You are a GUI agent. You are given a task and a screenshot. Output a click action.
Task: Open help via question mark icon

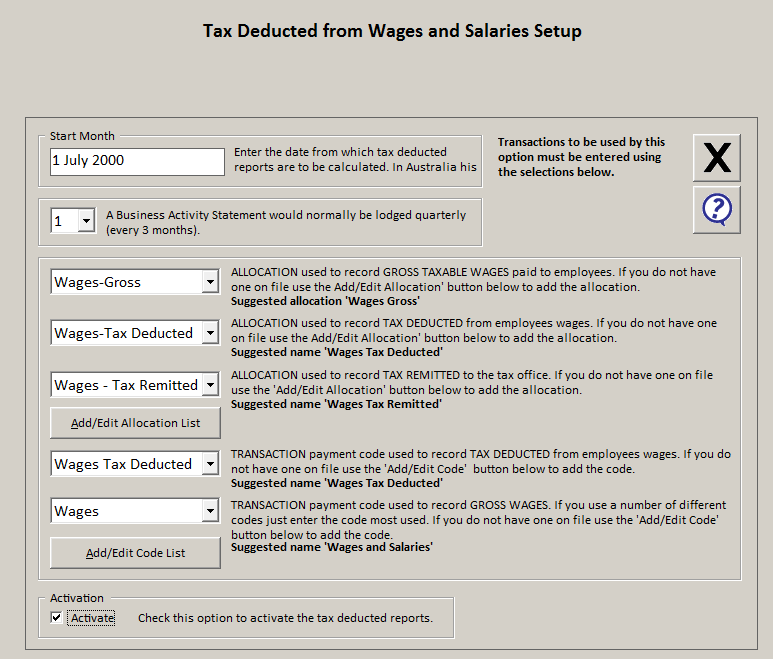[x=716, y=209]
